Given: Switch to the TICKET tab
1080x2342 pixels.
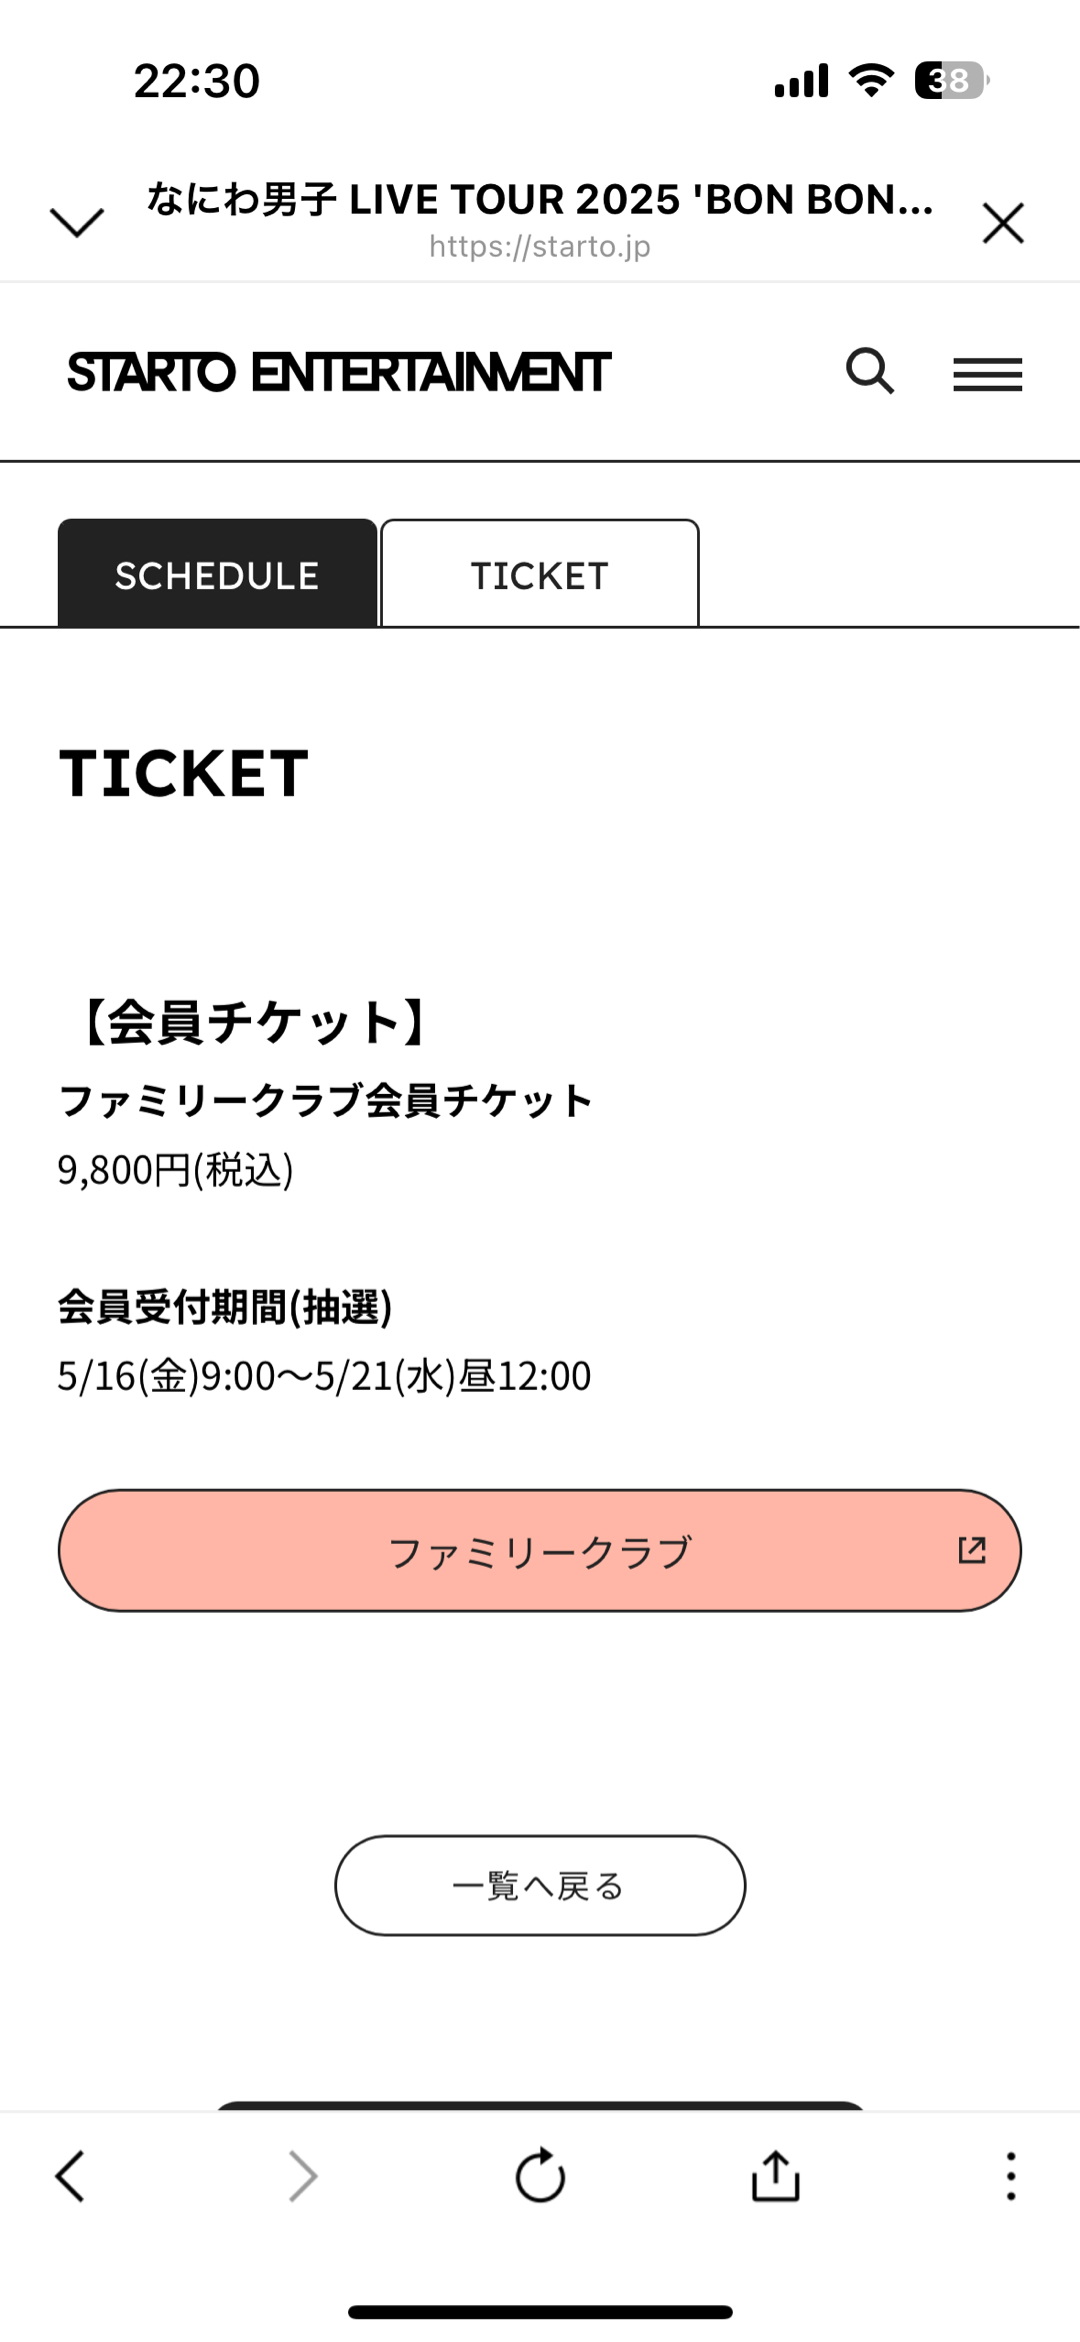Looking at the screenshot, I should [x=540, y=573].
